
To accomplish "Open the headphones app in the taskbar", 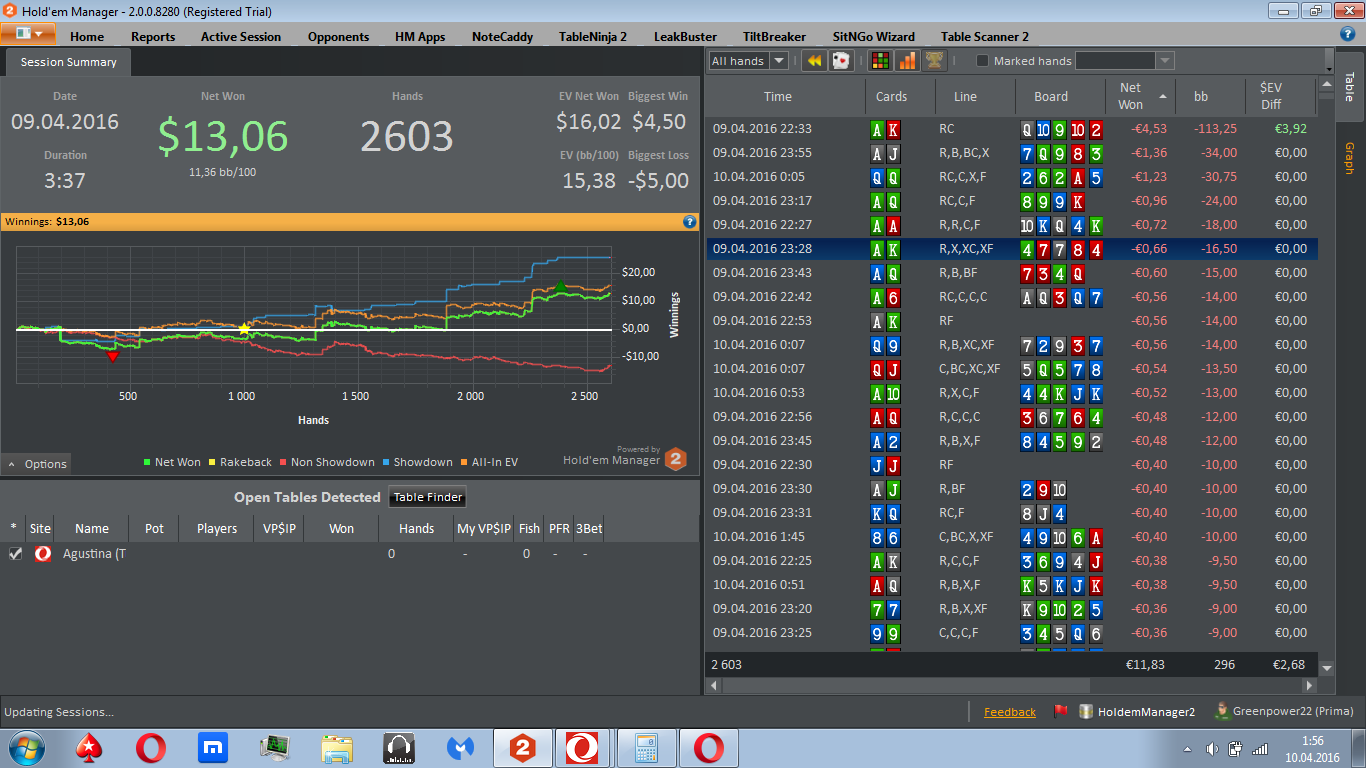I will tap(399, 748).
